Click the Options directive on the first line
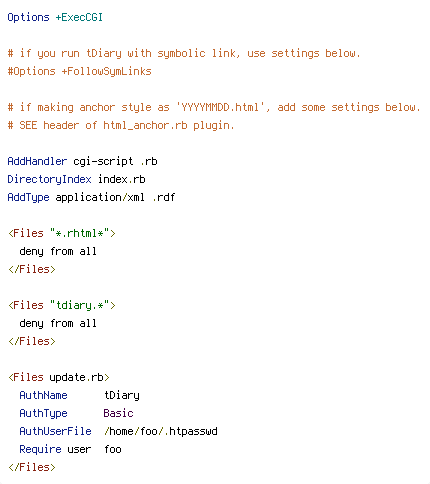Viewport: 430px width, 484px height. (x=28, y=17)
